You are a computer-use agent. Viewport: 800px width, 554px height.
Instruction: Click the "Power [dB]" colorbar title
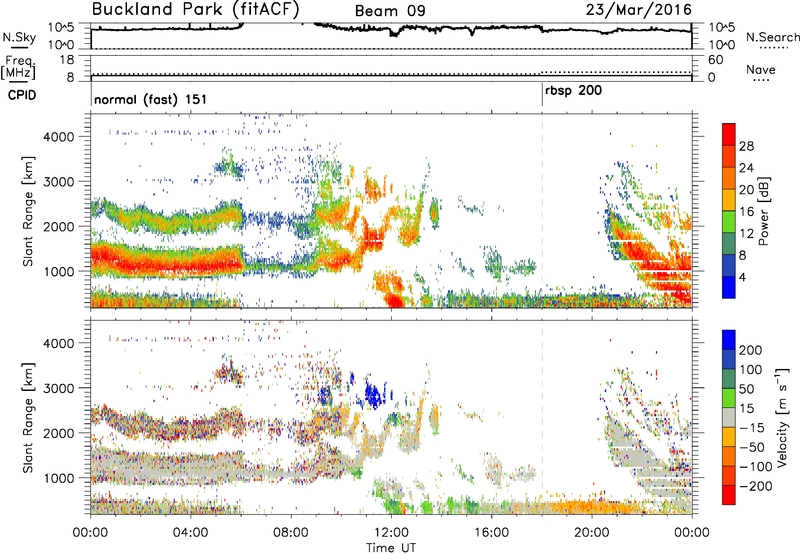763,211
